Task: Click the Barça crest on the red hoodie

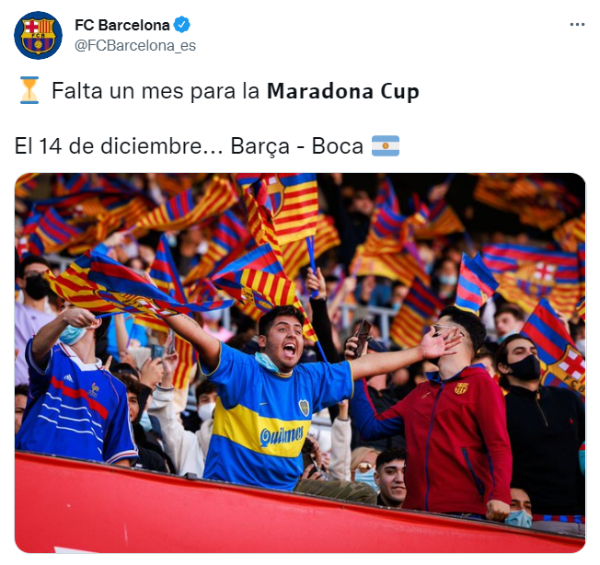Action: tap(461, 388)
